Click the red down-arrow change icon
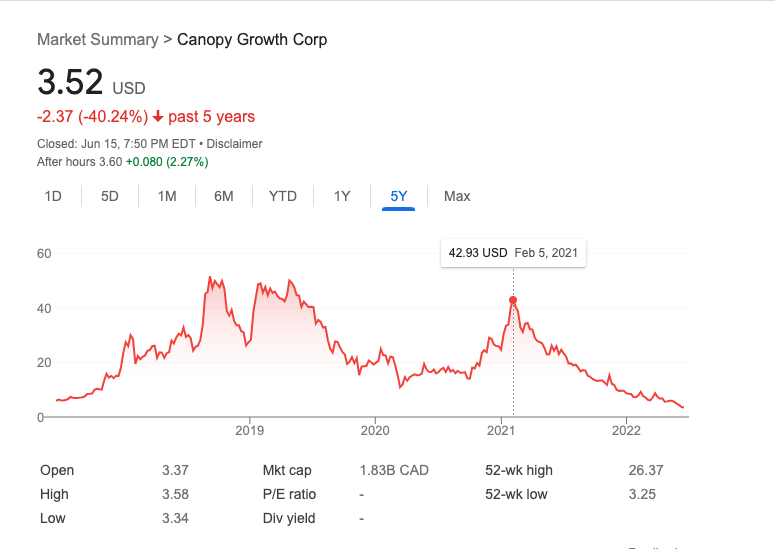The height and width of the screenshot is (549, 775). [158, 117]
